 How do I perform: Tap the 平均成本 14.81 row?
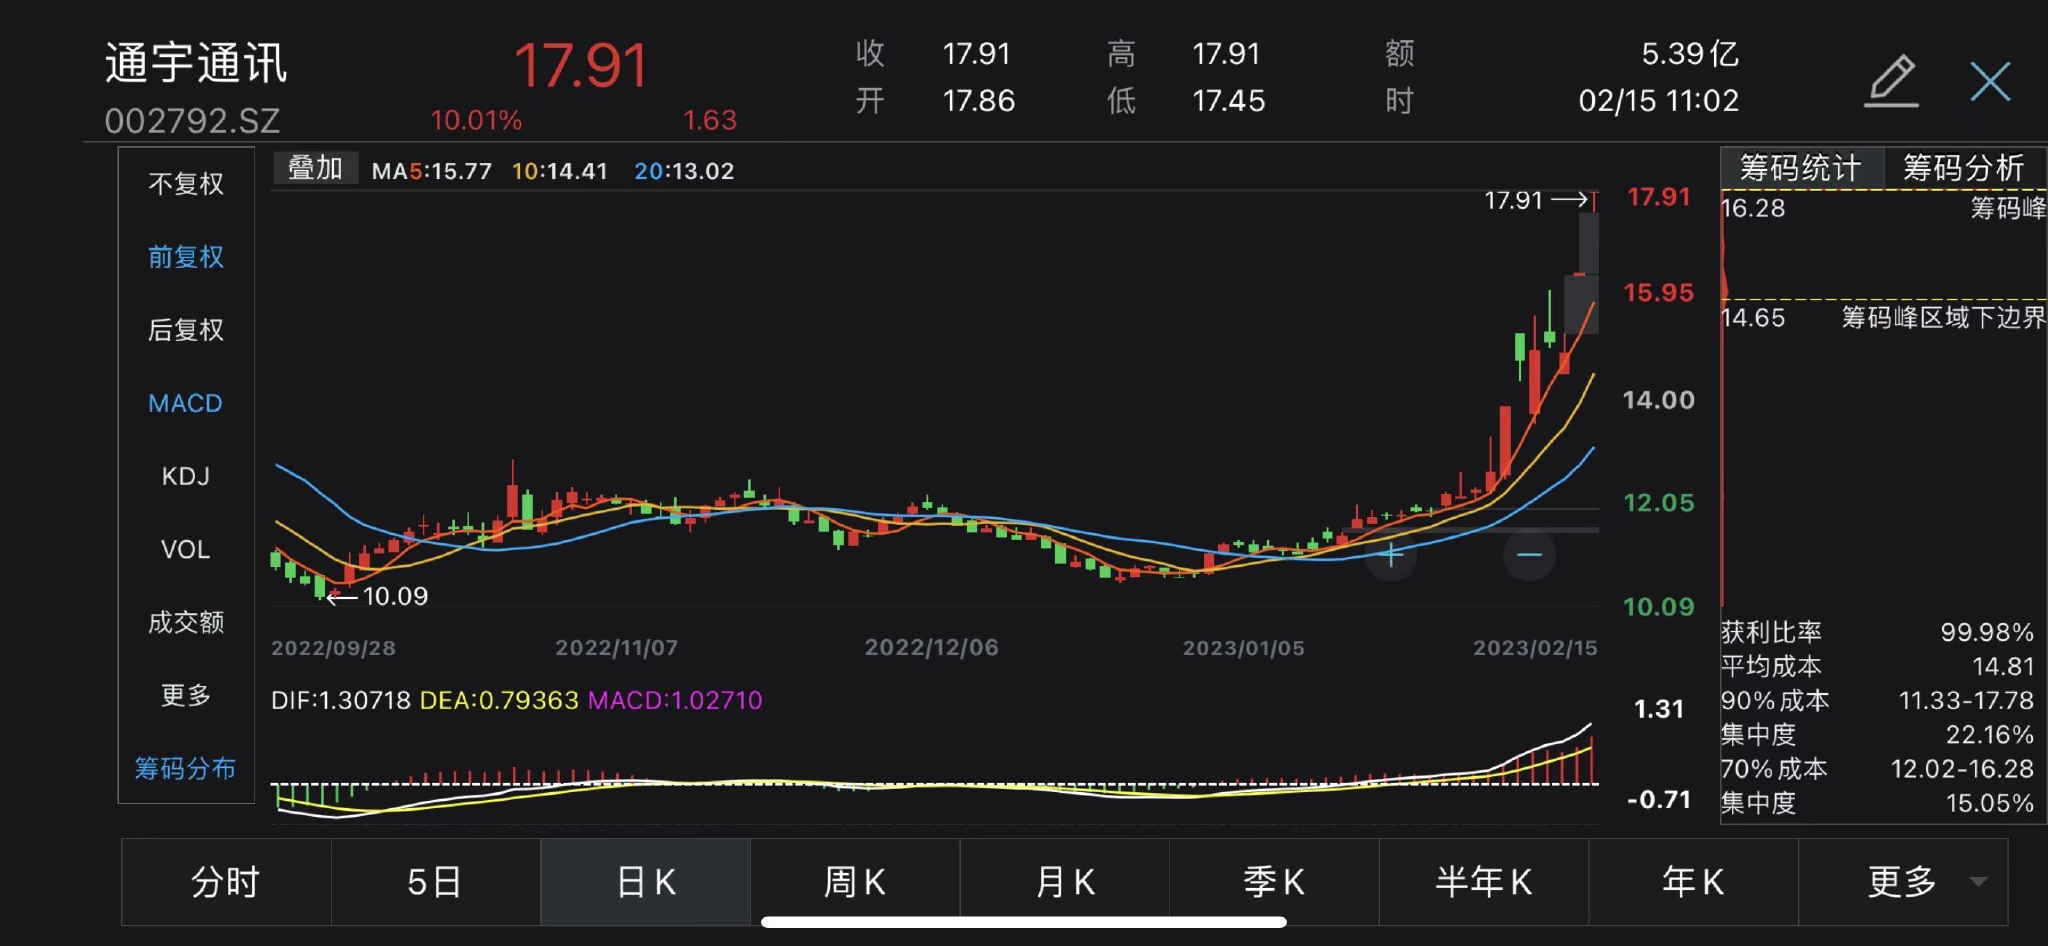pyautogui.click(x=1877, y=666)
